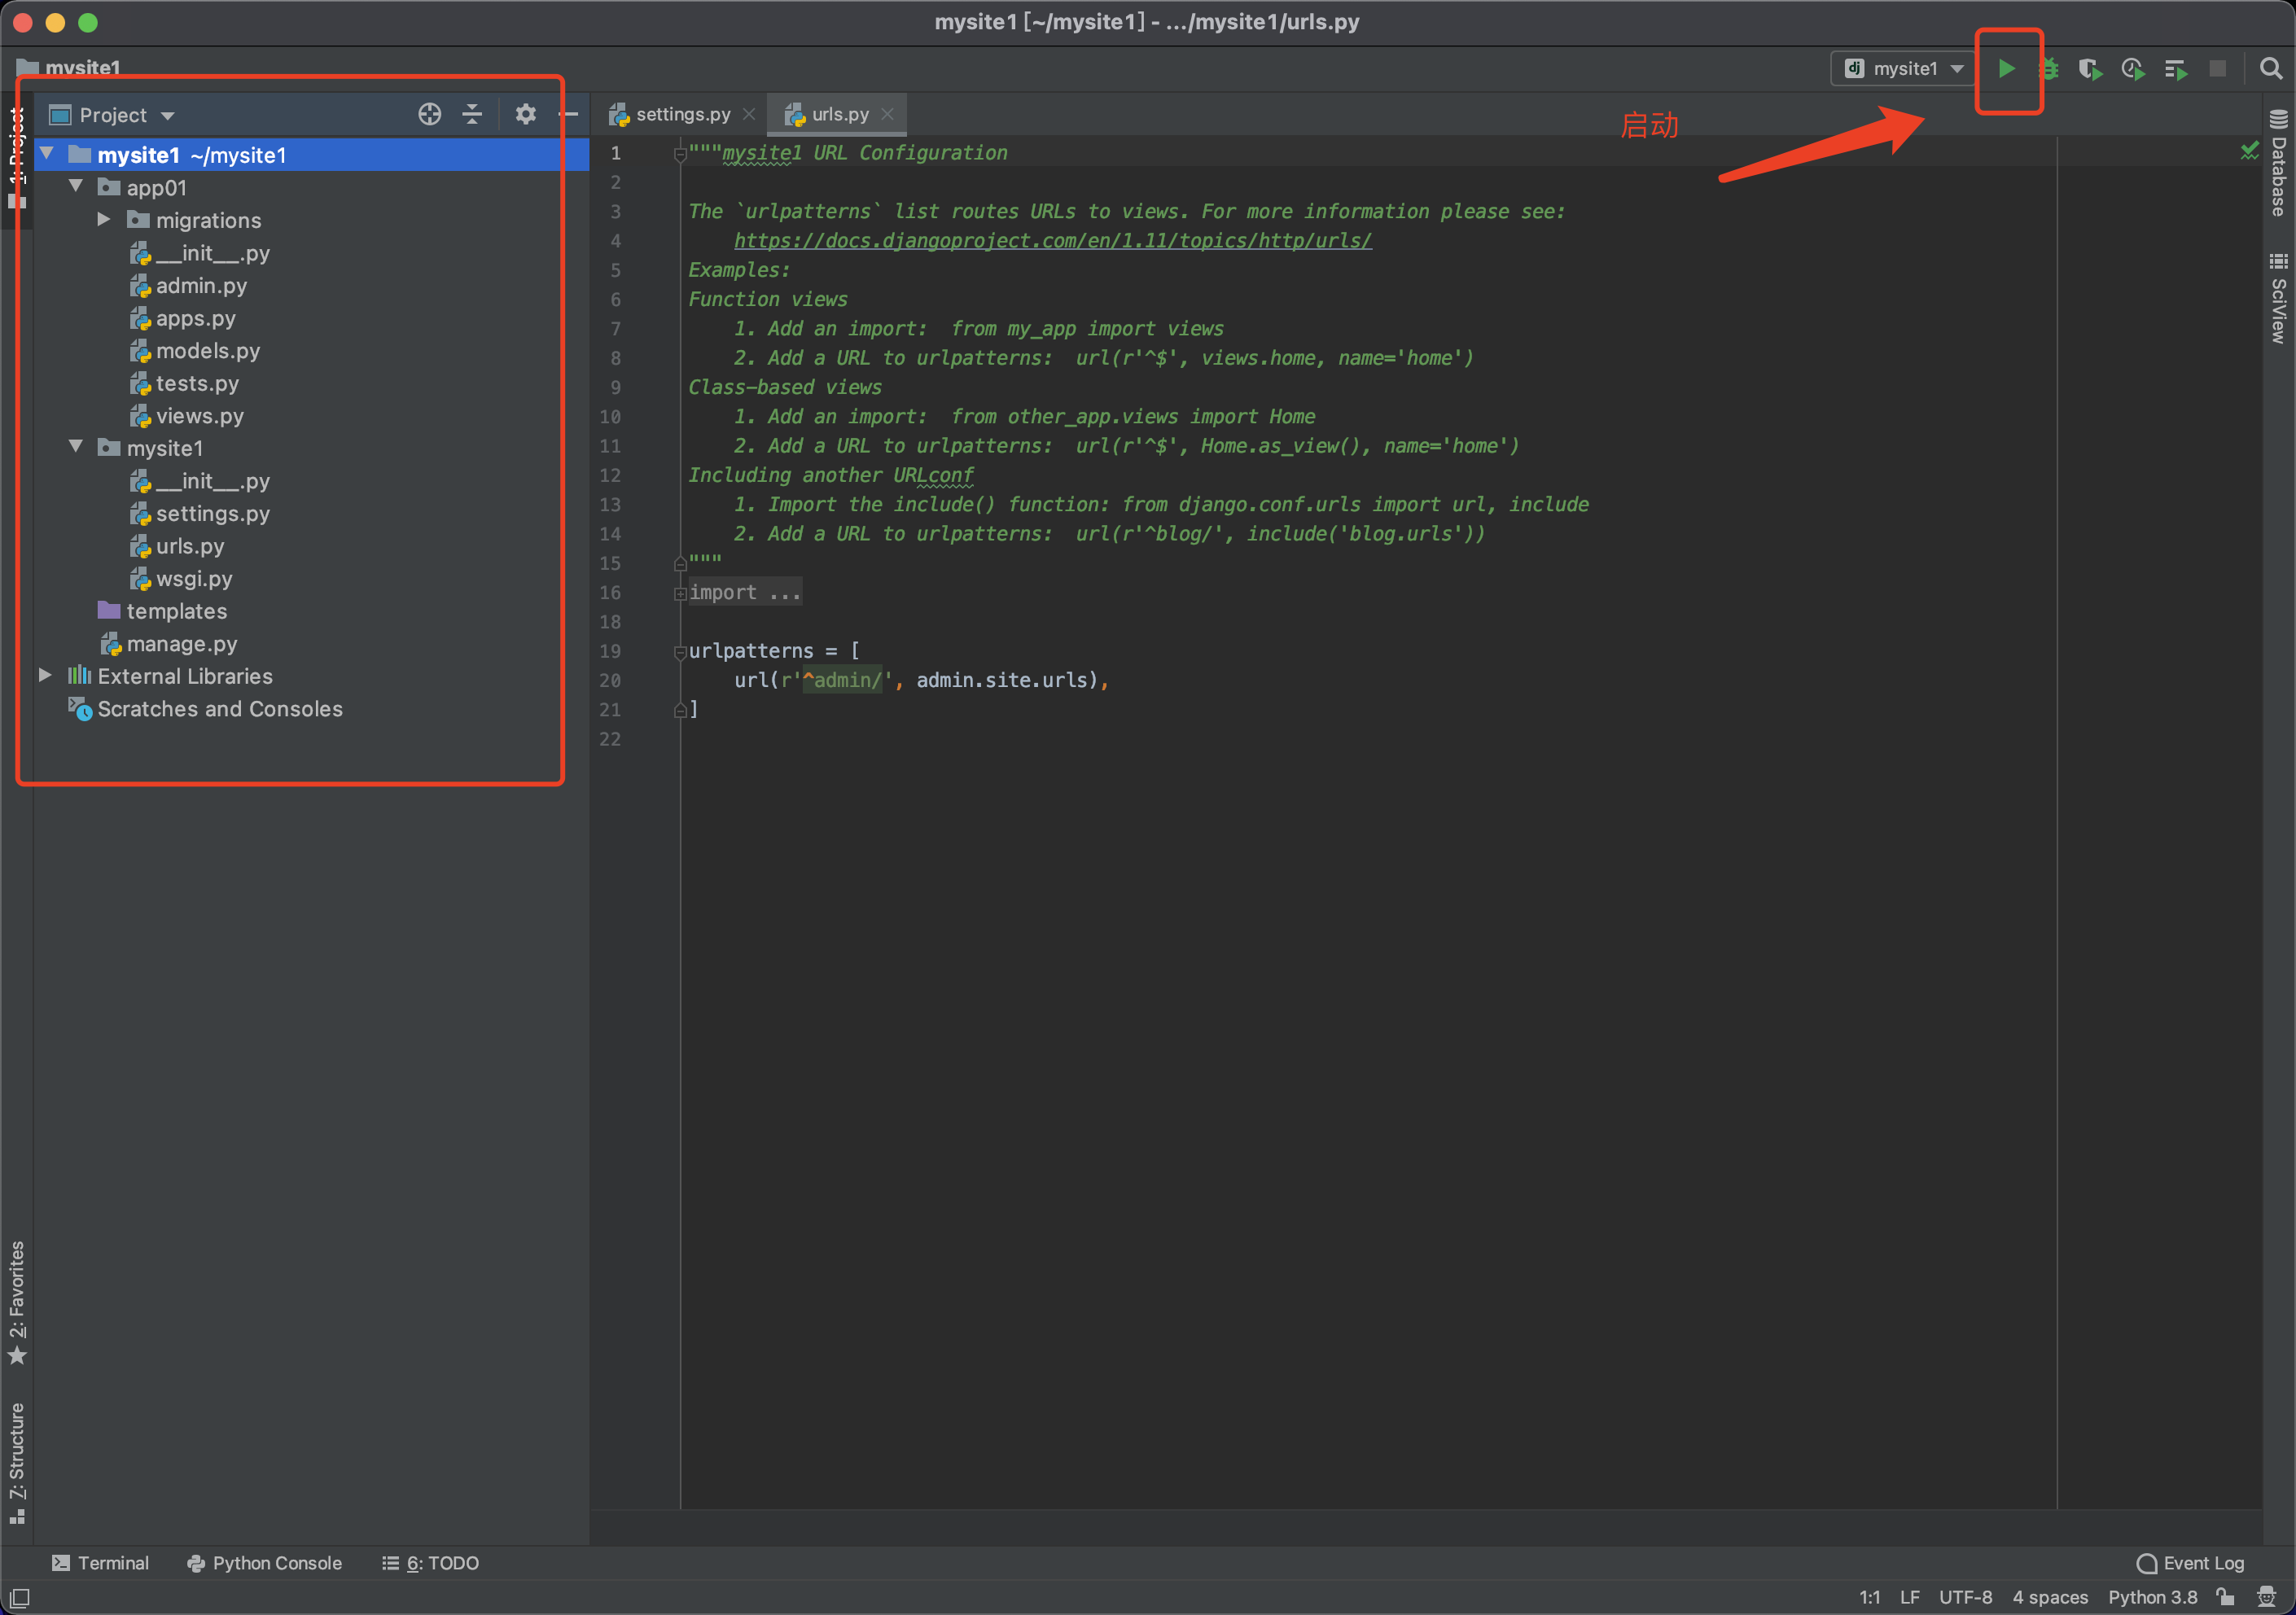Open the Python Console panel

click(x=265, y=1563)
